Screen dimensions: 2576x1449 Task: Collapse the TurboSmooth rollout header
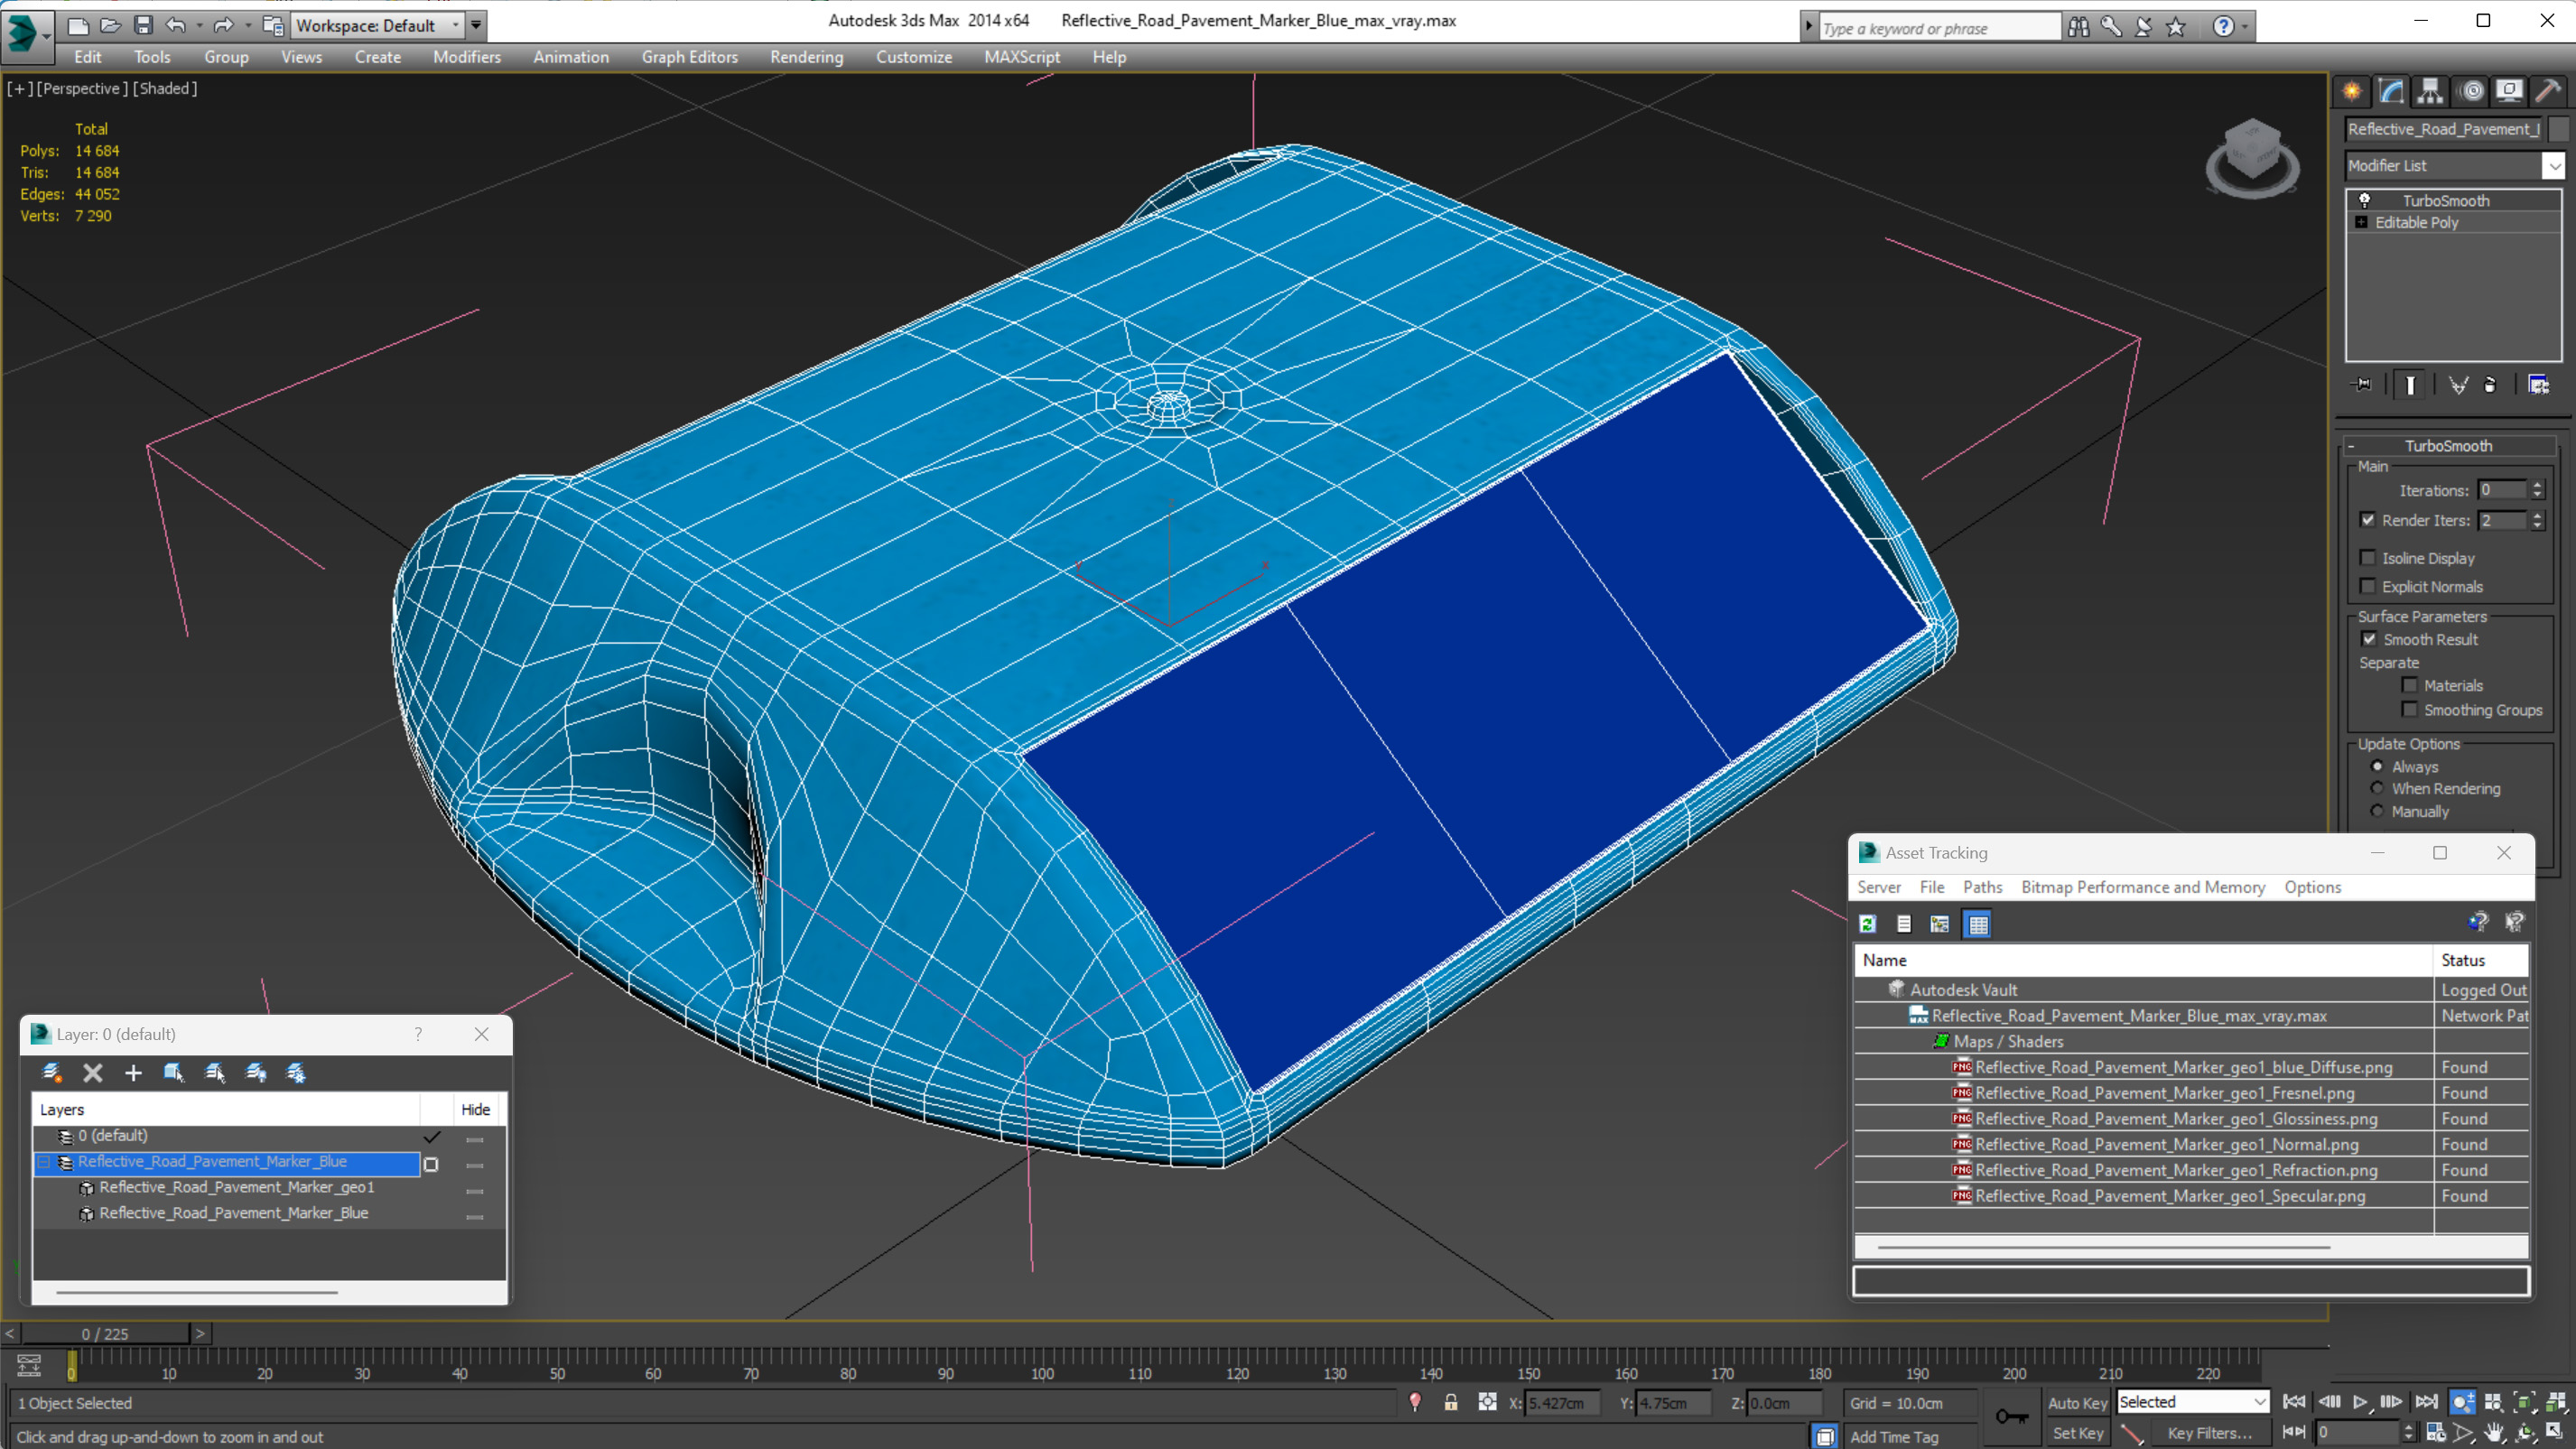click(x=2448, y=446)
